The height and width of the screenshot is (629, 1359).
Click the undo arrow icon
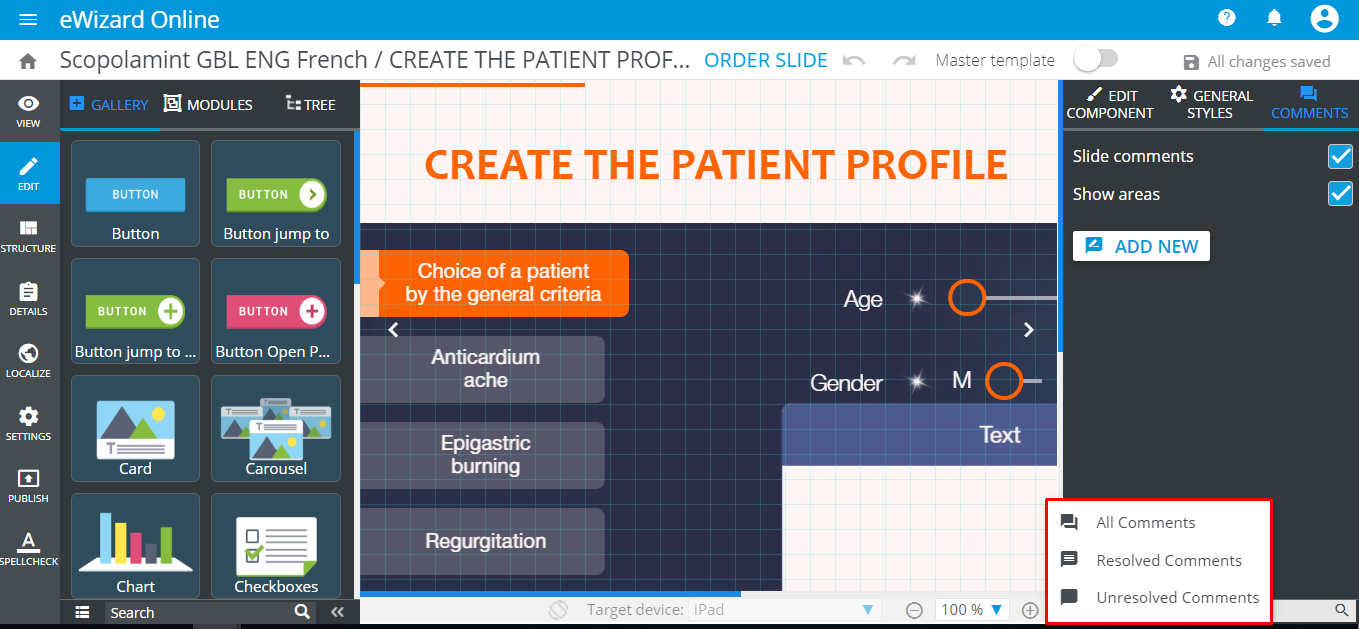(854, 61)
